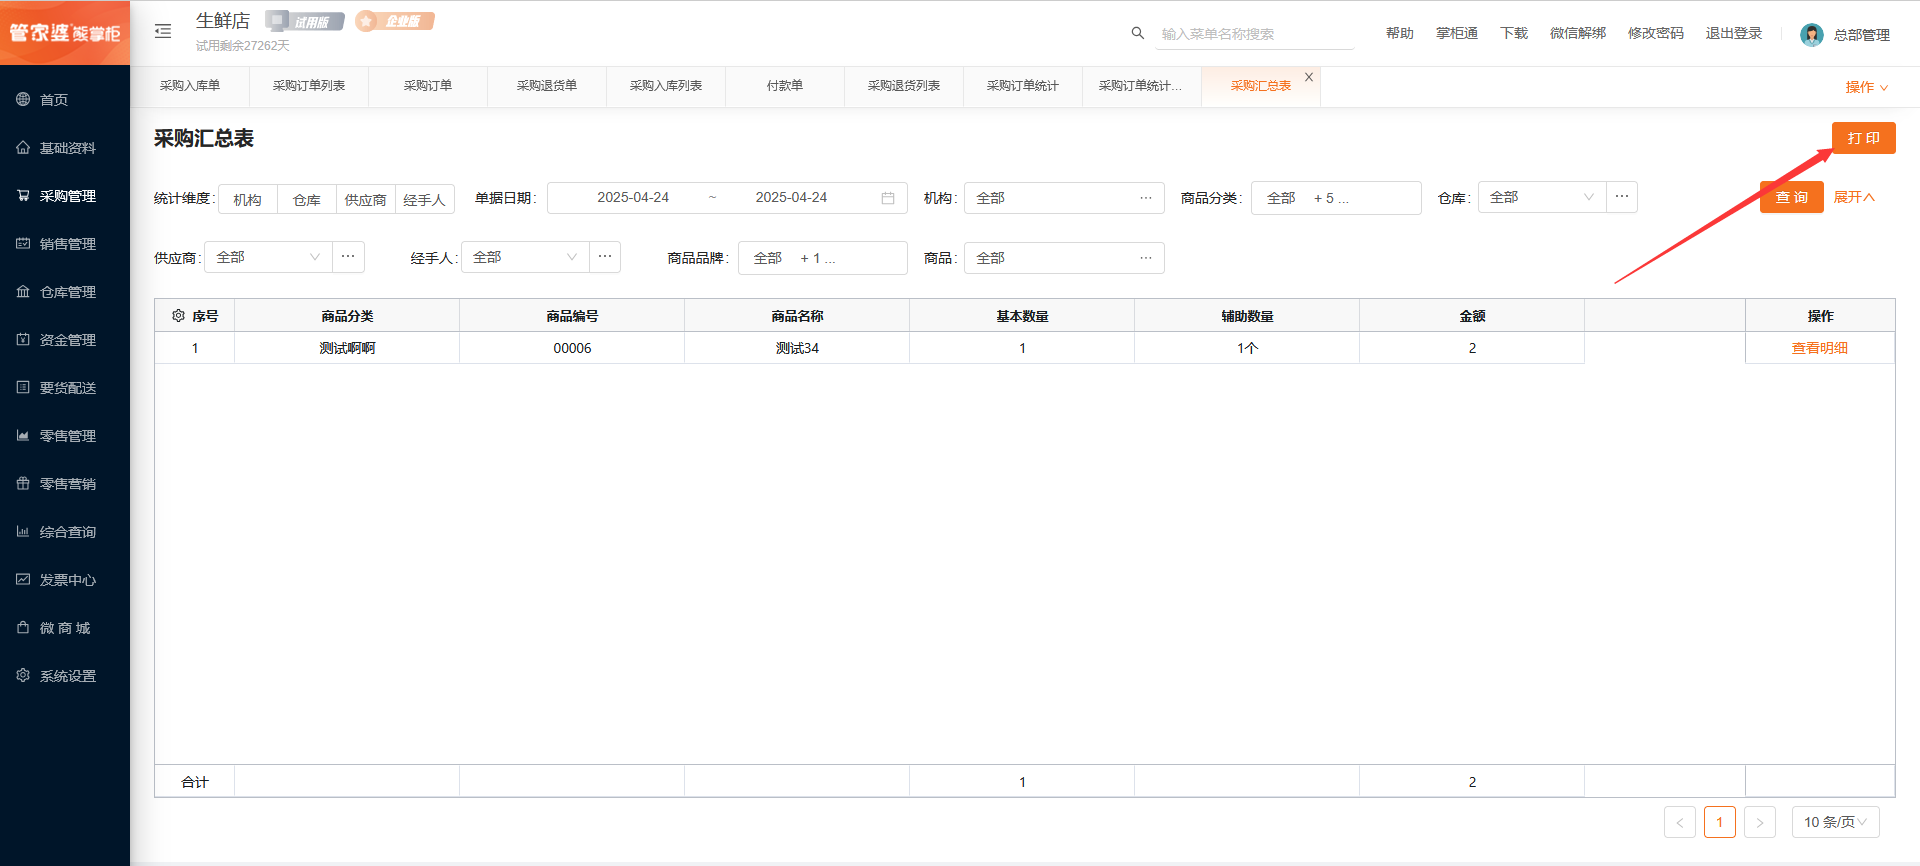The width and height of the screenshot is (1920, 866).
Task: Open the 经手人 dropdown
Action: pos(525,257)
